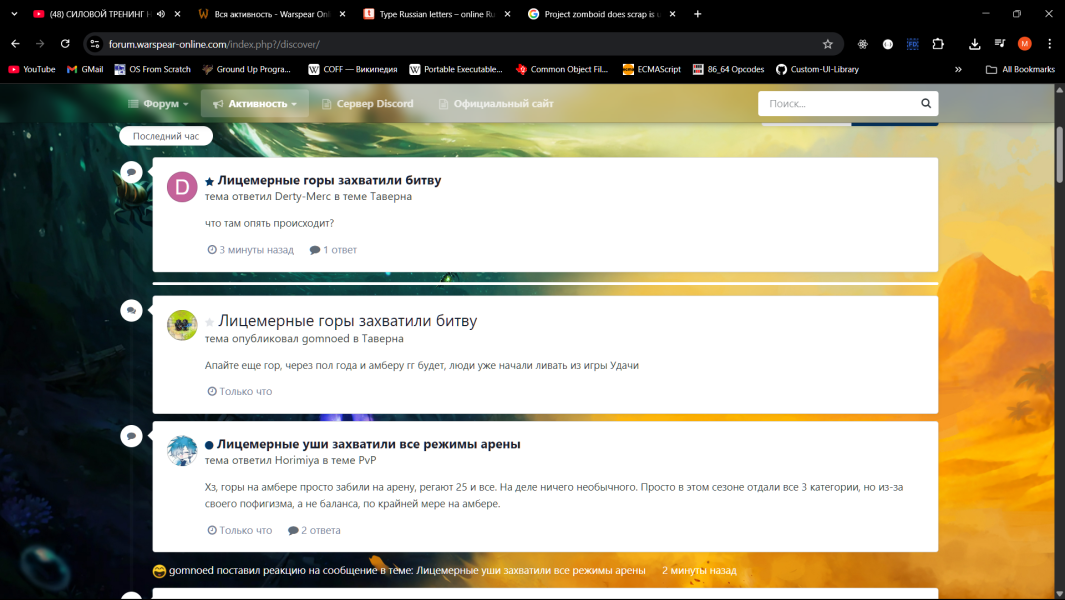Select the Вся активность Warspear tab
The width and height of the screenshot is (1065, 600).
272,14
